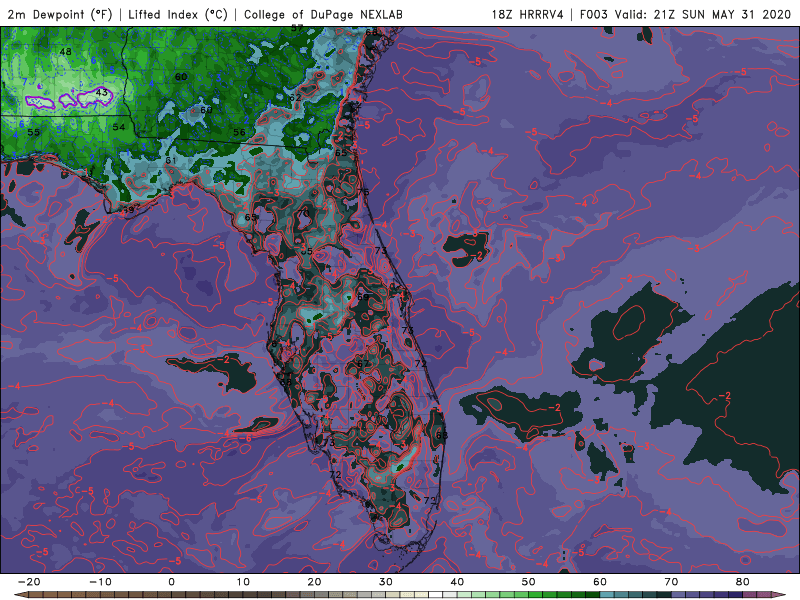Click the 43 dewpoint value inside magenta contour
800x600 pixels.
point(102,92)
